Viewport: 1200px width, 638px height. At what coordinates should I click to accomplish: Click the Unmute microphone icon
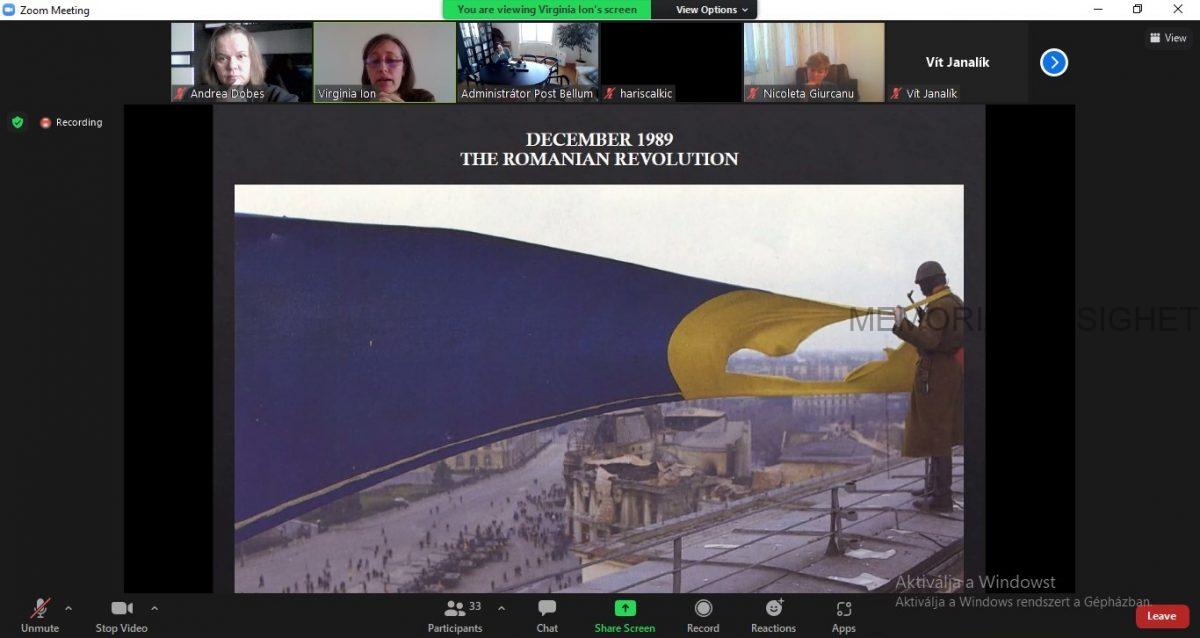click(40, 608)
